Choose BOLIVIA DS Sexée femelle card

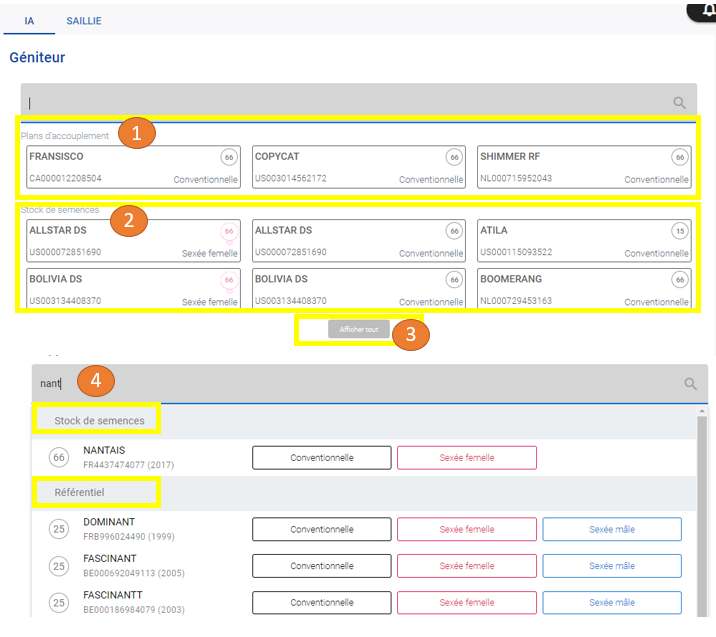(x=133, y=289)
